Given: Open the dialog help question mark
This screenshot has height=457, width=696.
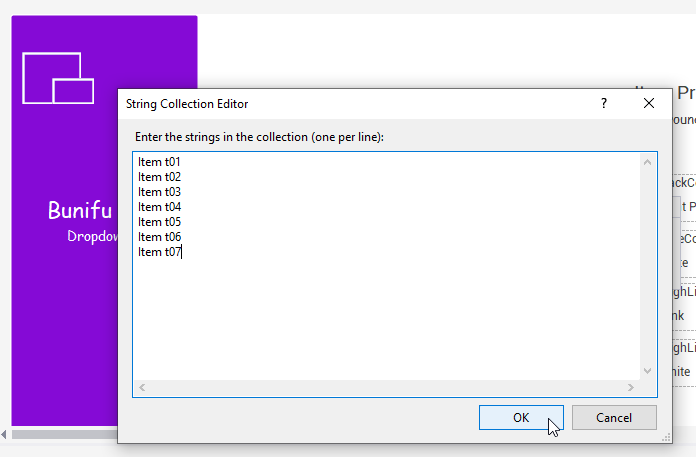Looking at the screenshot, I should [x=604, y=103].
